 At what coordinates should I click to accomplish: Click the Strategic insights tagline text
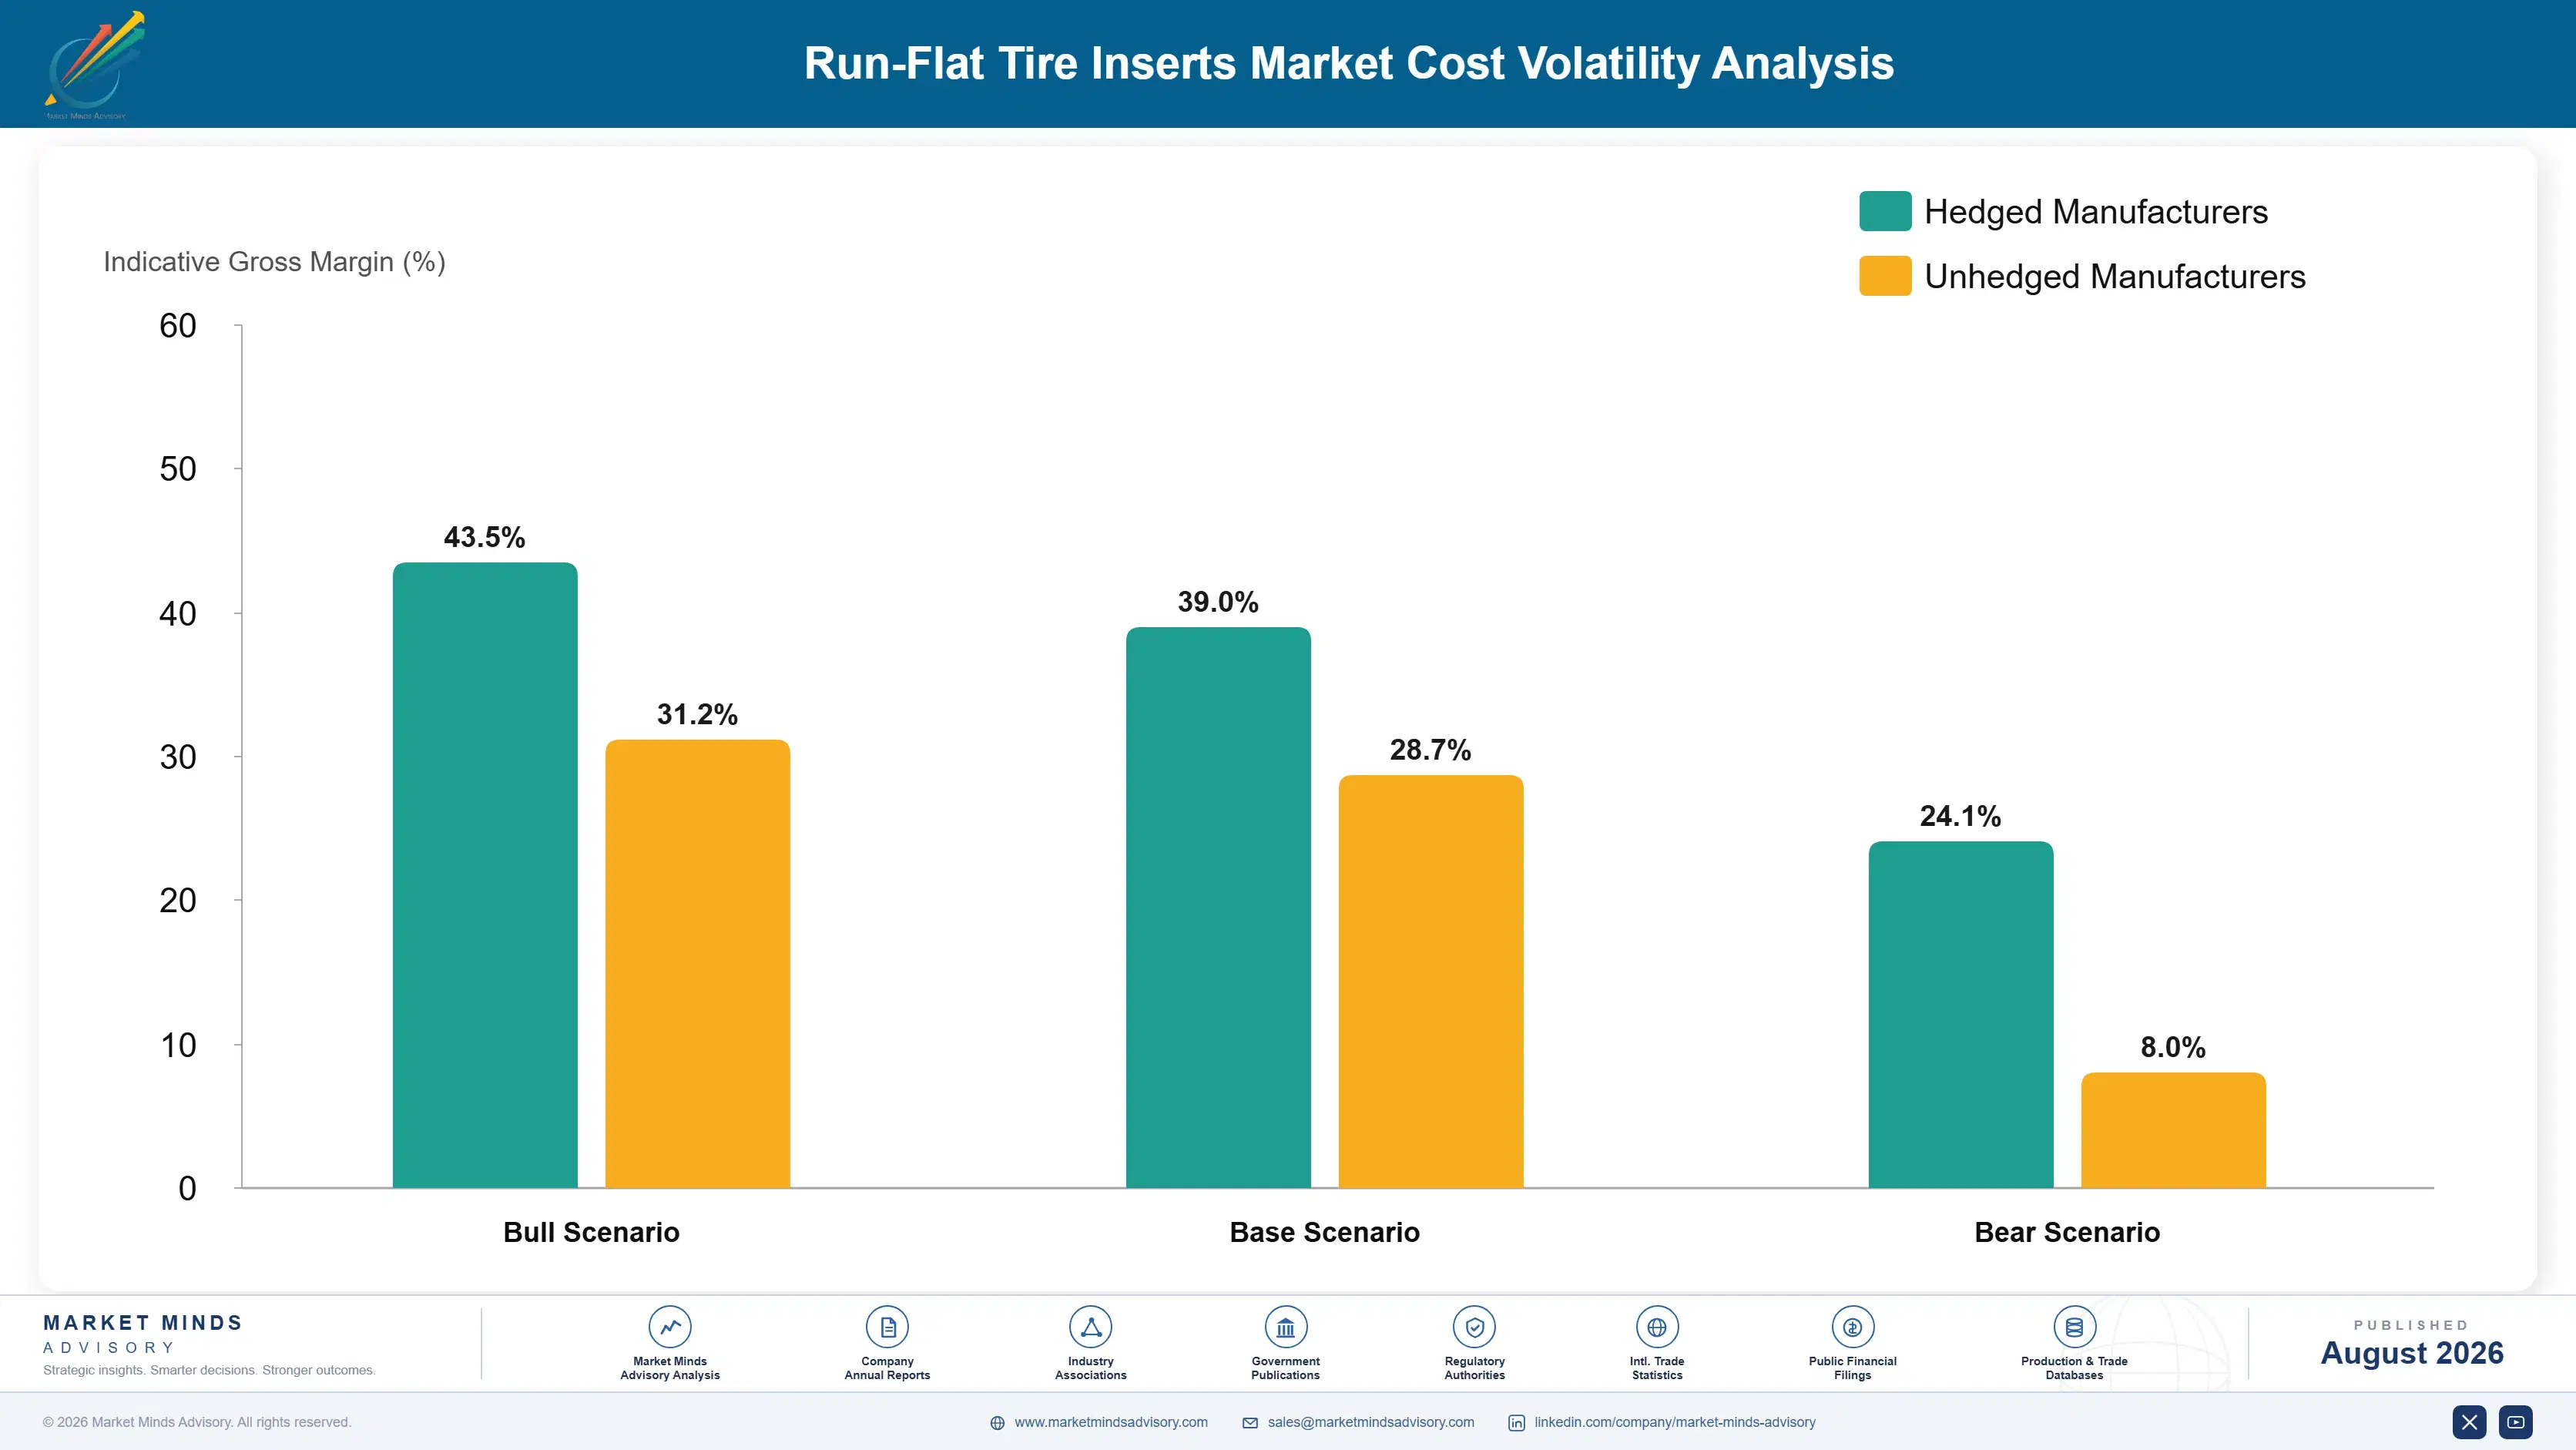pos(209,1370)
